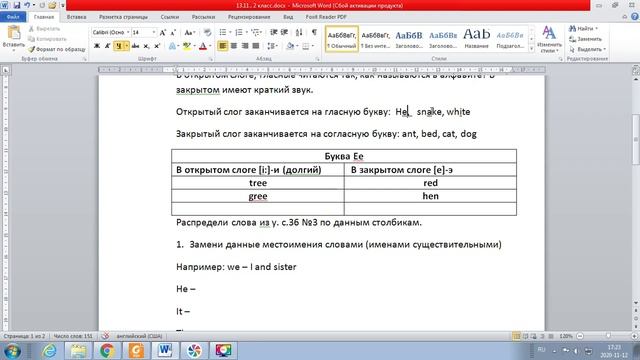This screenshot has width=640, height=360.
Task: Switch to the Рецензирование tab
Action: pos(249,17)
